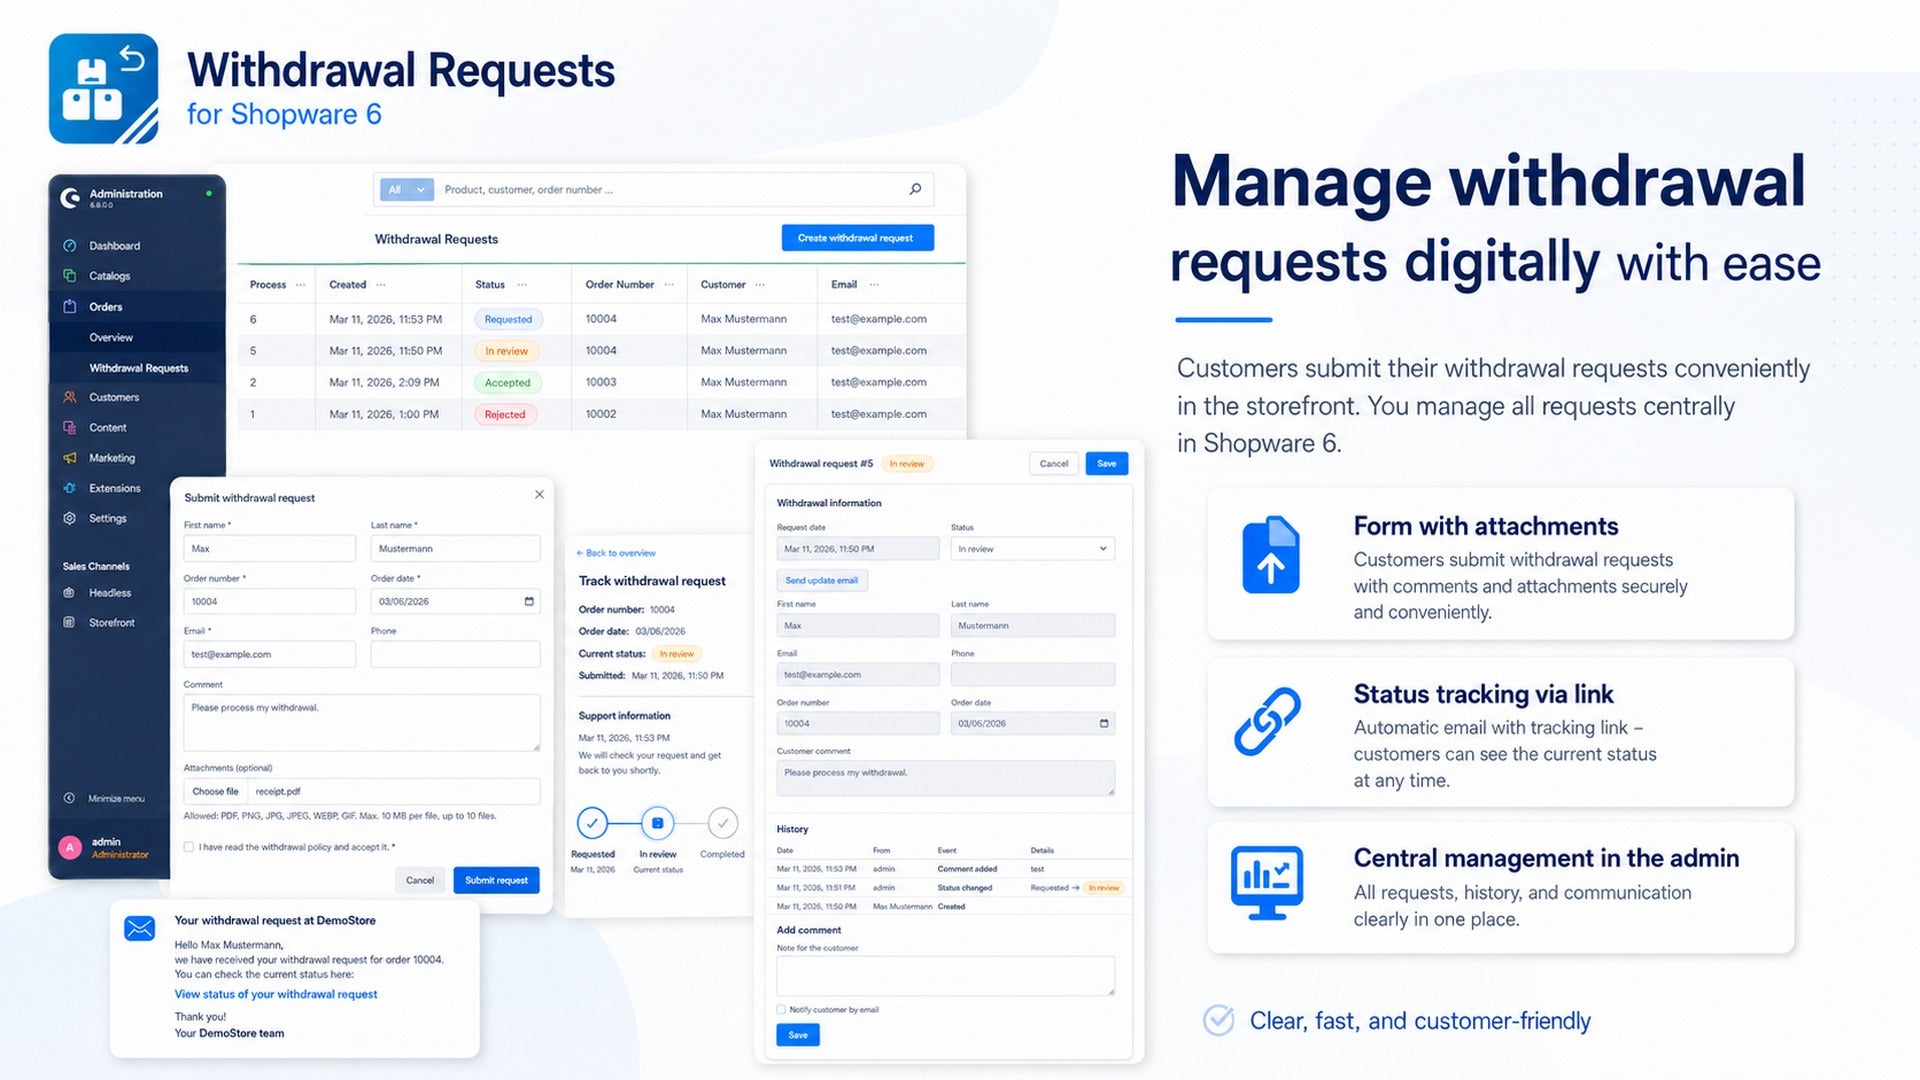Screen dimensions: 1920x1080
Task: Click the Comment textarea in the submit form
Action: [x=362, y=722]
